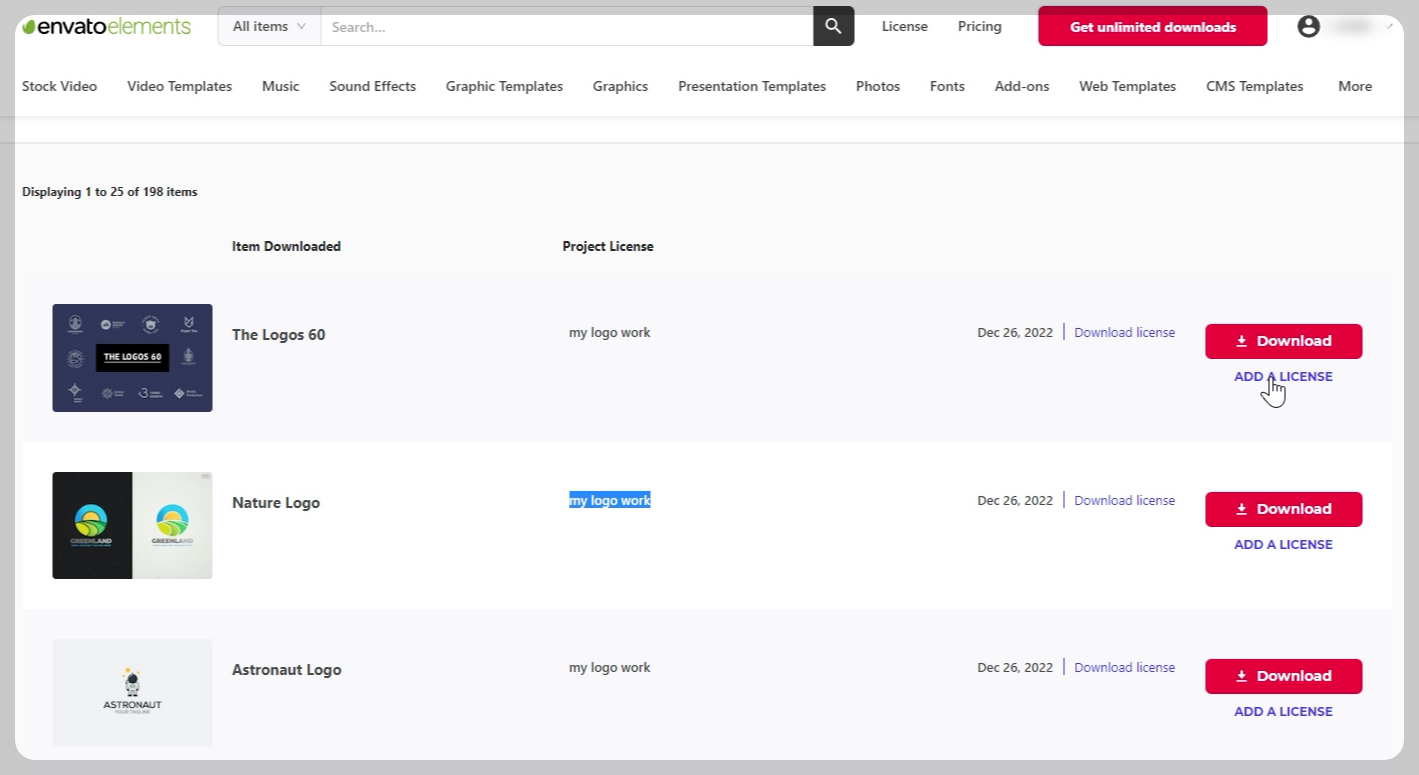
Task: Open the user account avatar icon
Action: 1308,26
